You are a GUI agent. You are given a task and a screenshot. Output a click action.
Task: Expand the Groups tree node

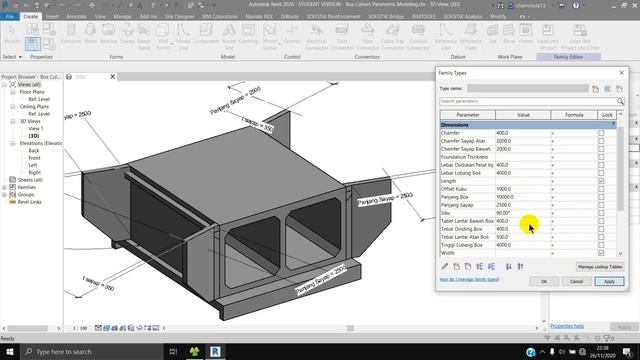point(4,194)
